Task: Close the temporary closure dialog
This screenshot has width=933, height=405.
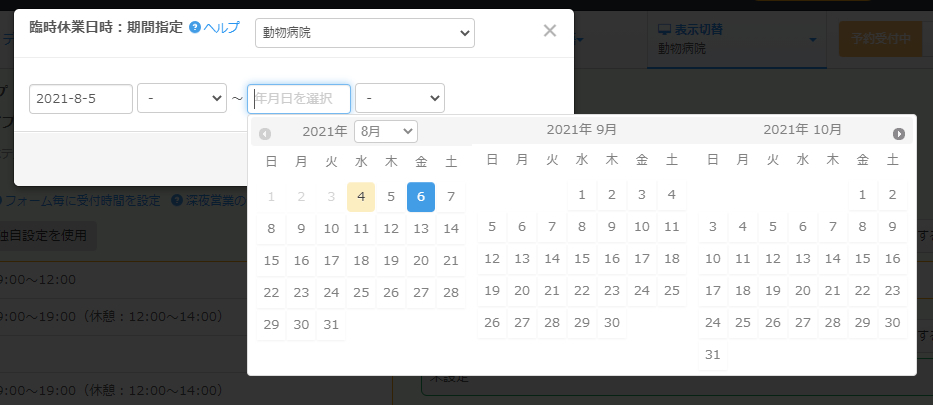Action: [549, 30]
